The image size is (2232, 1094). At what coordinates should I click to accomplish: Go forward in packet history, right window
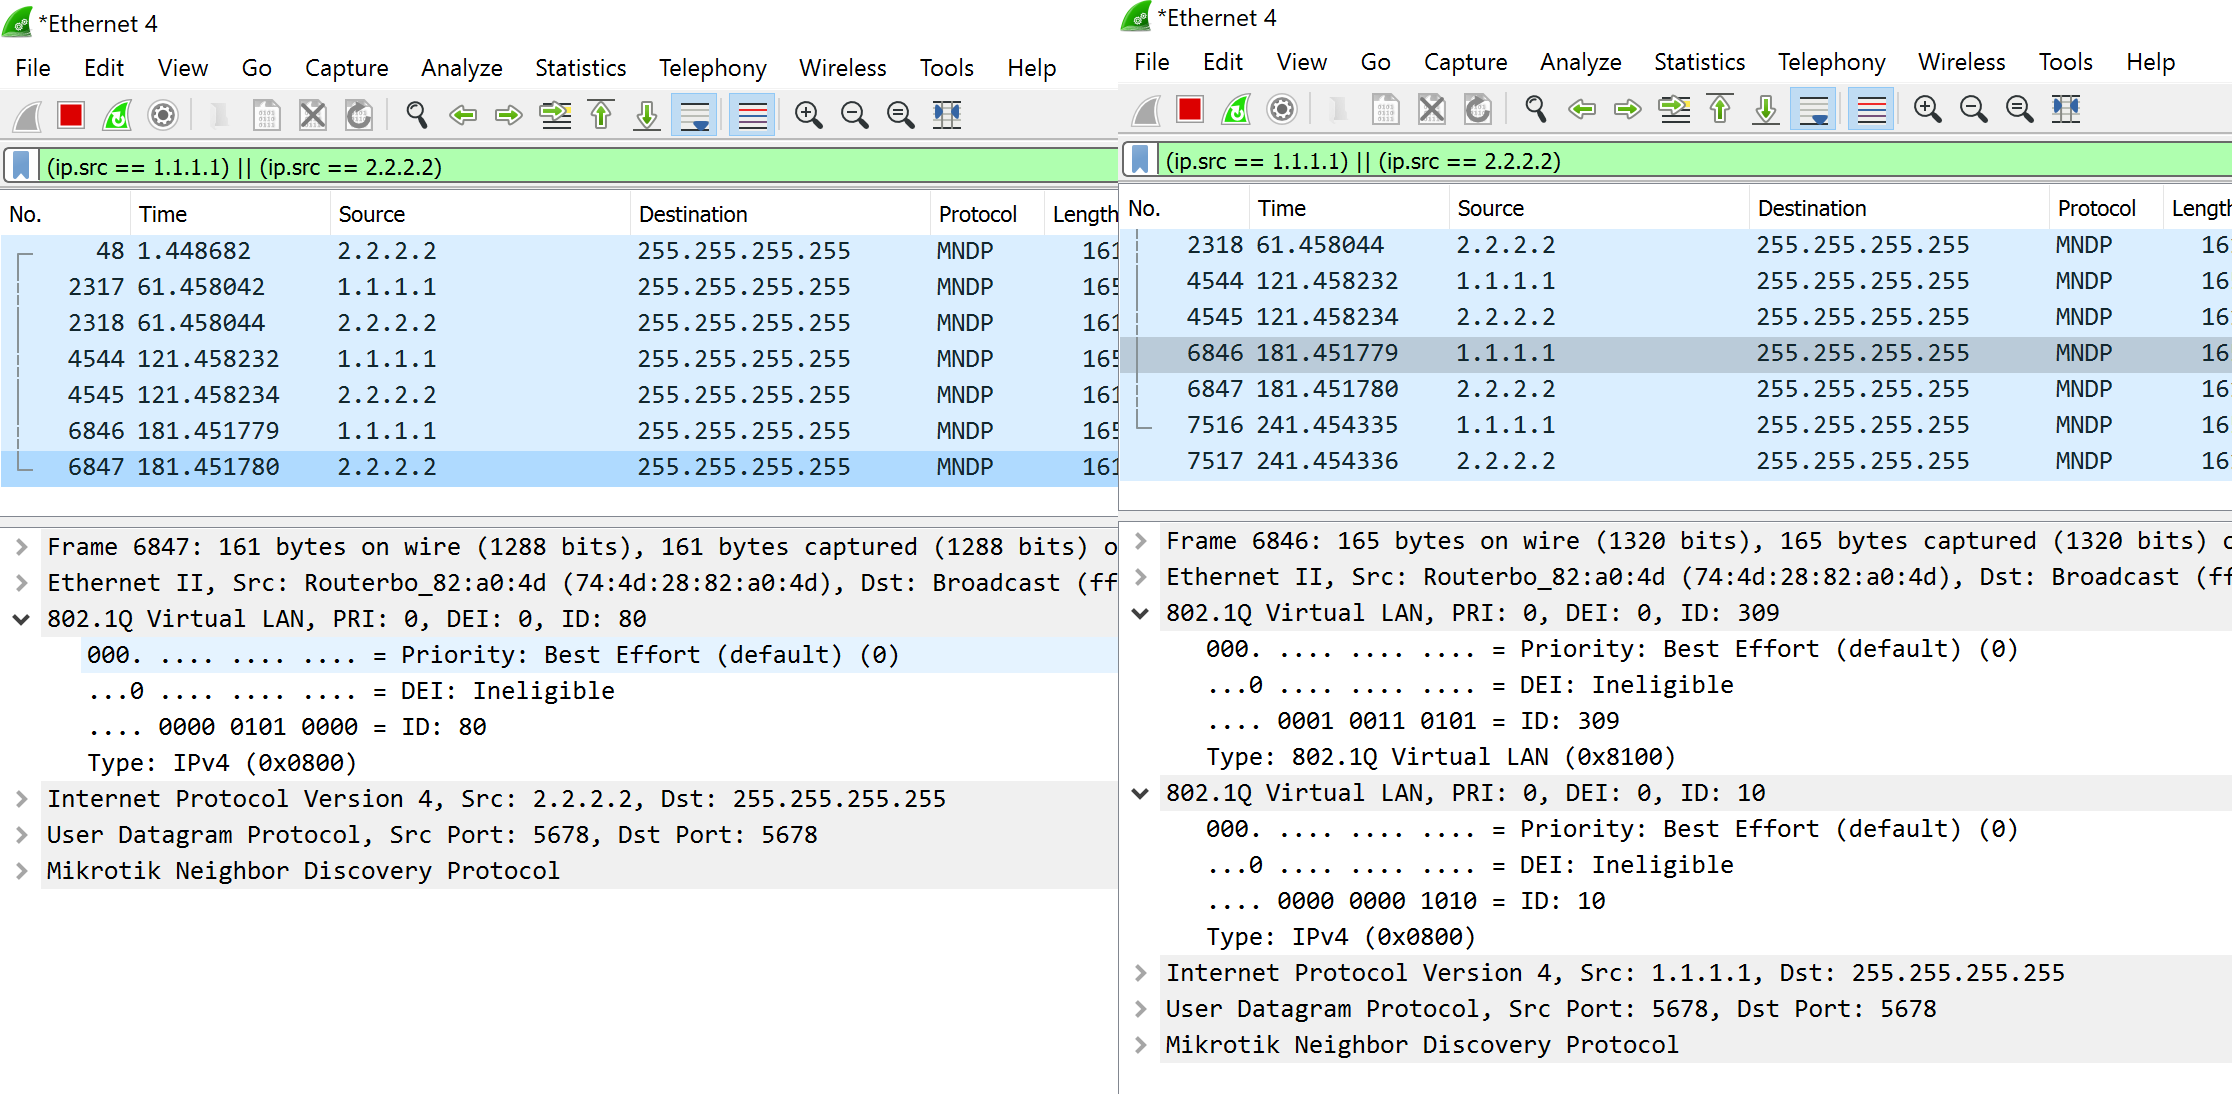pos(1628,109)
